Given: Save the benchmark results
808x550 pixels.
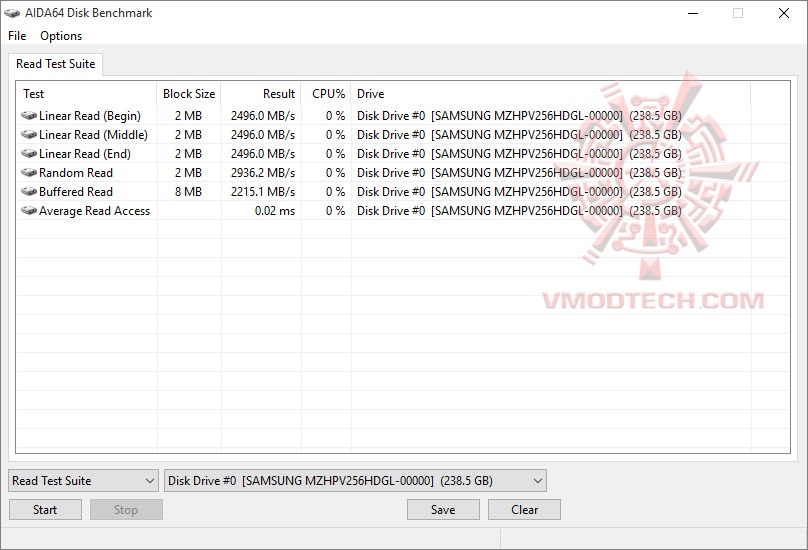Looking at the screenshot, I should (x=443, y=510).
